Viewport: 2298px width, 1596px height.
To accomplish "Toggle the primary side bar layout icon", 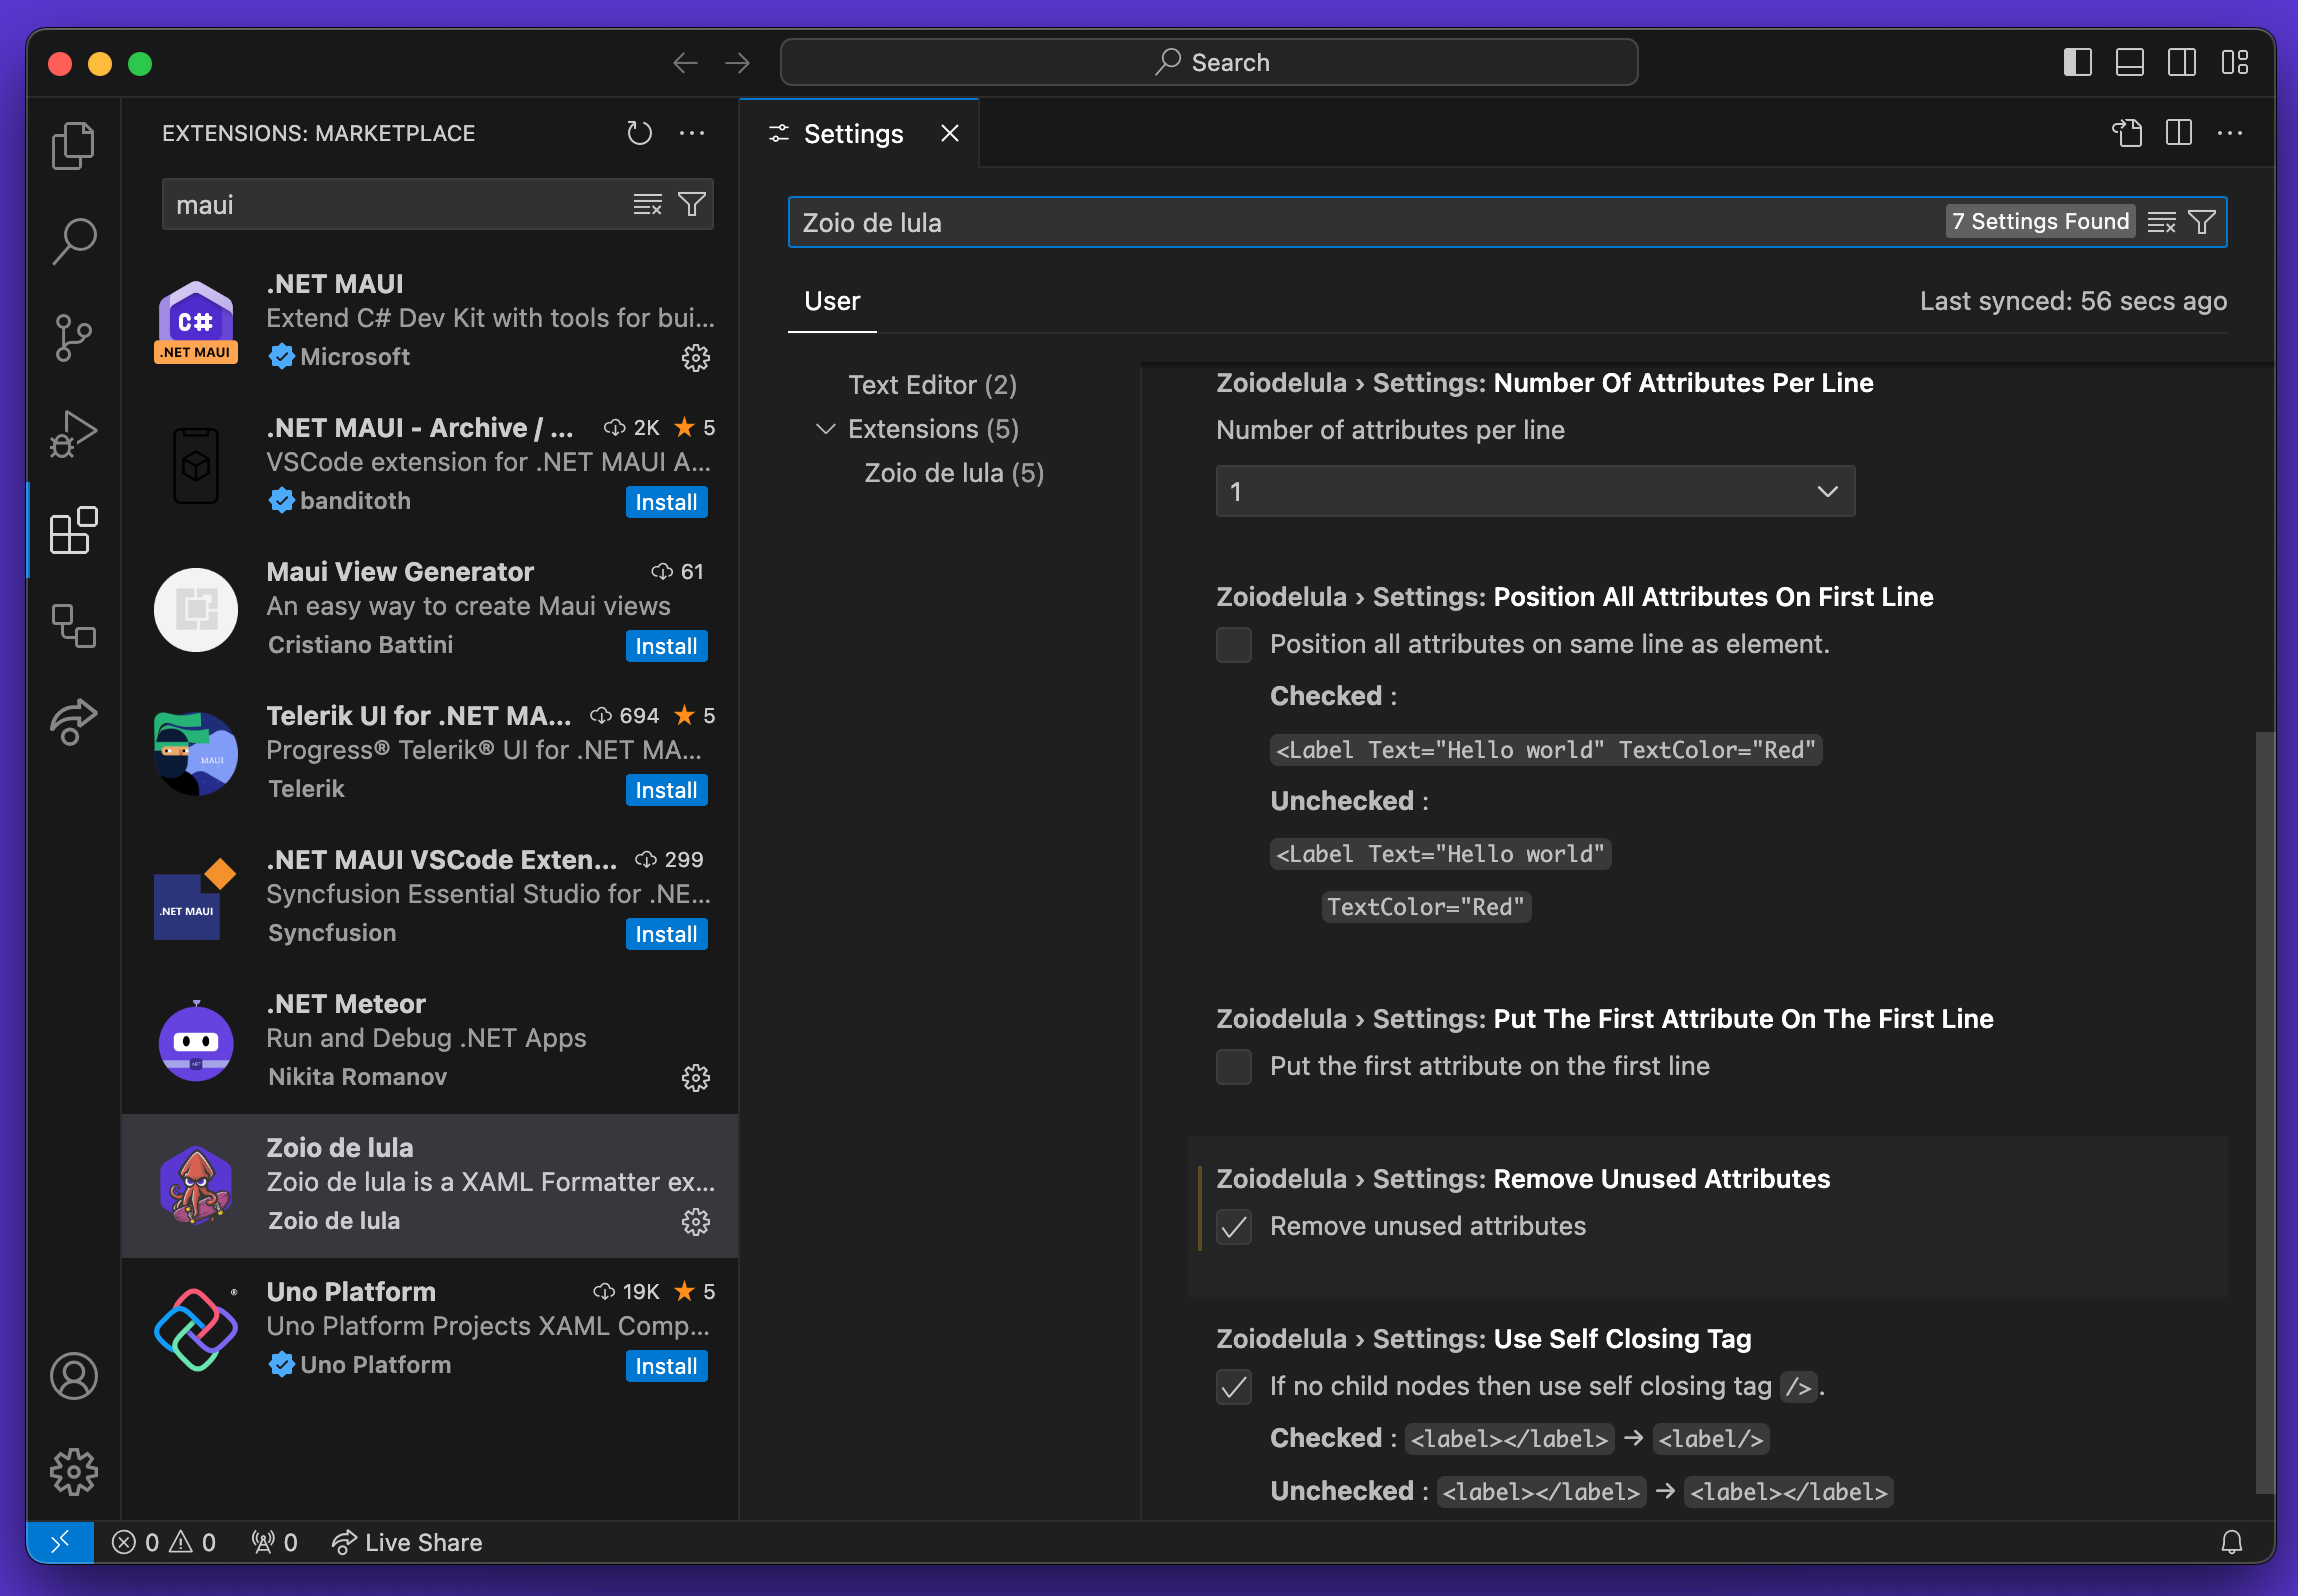I will [x=2077, y=62].
